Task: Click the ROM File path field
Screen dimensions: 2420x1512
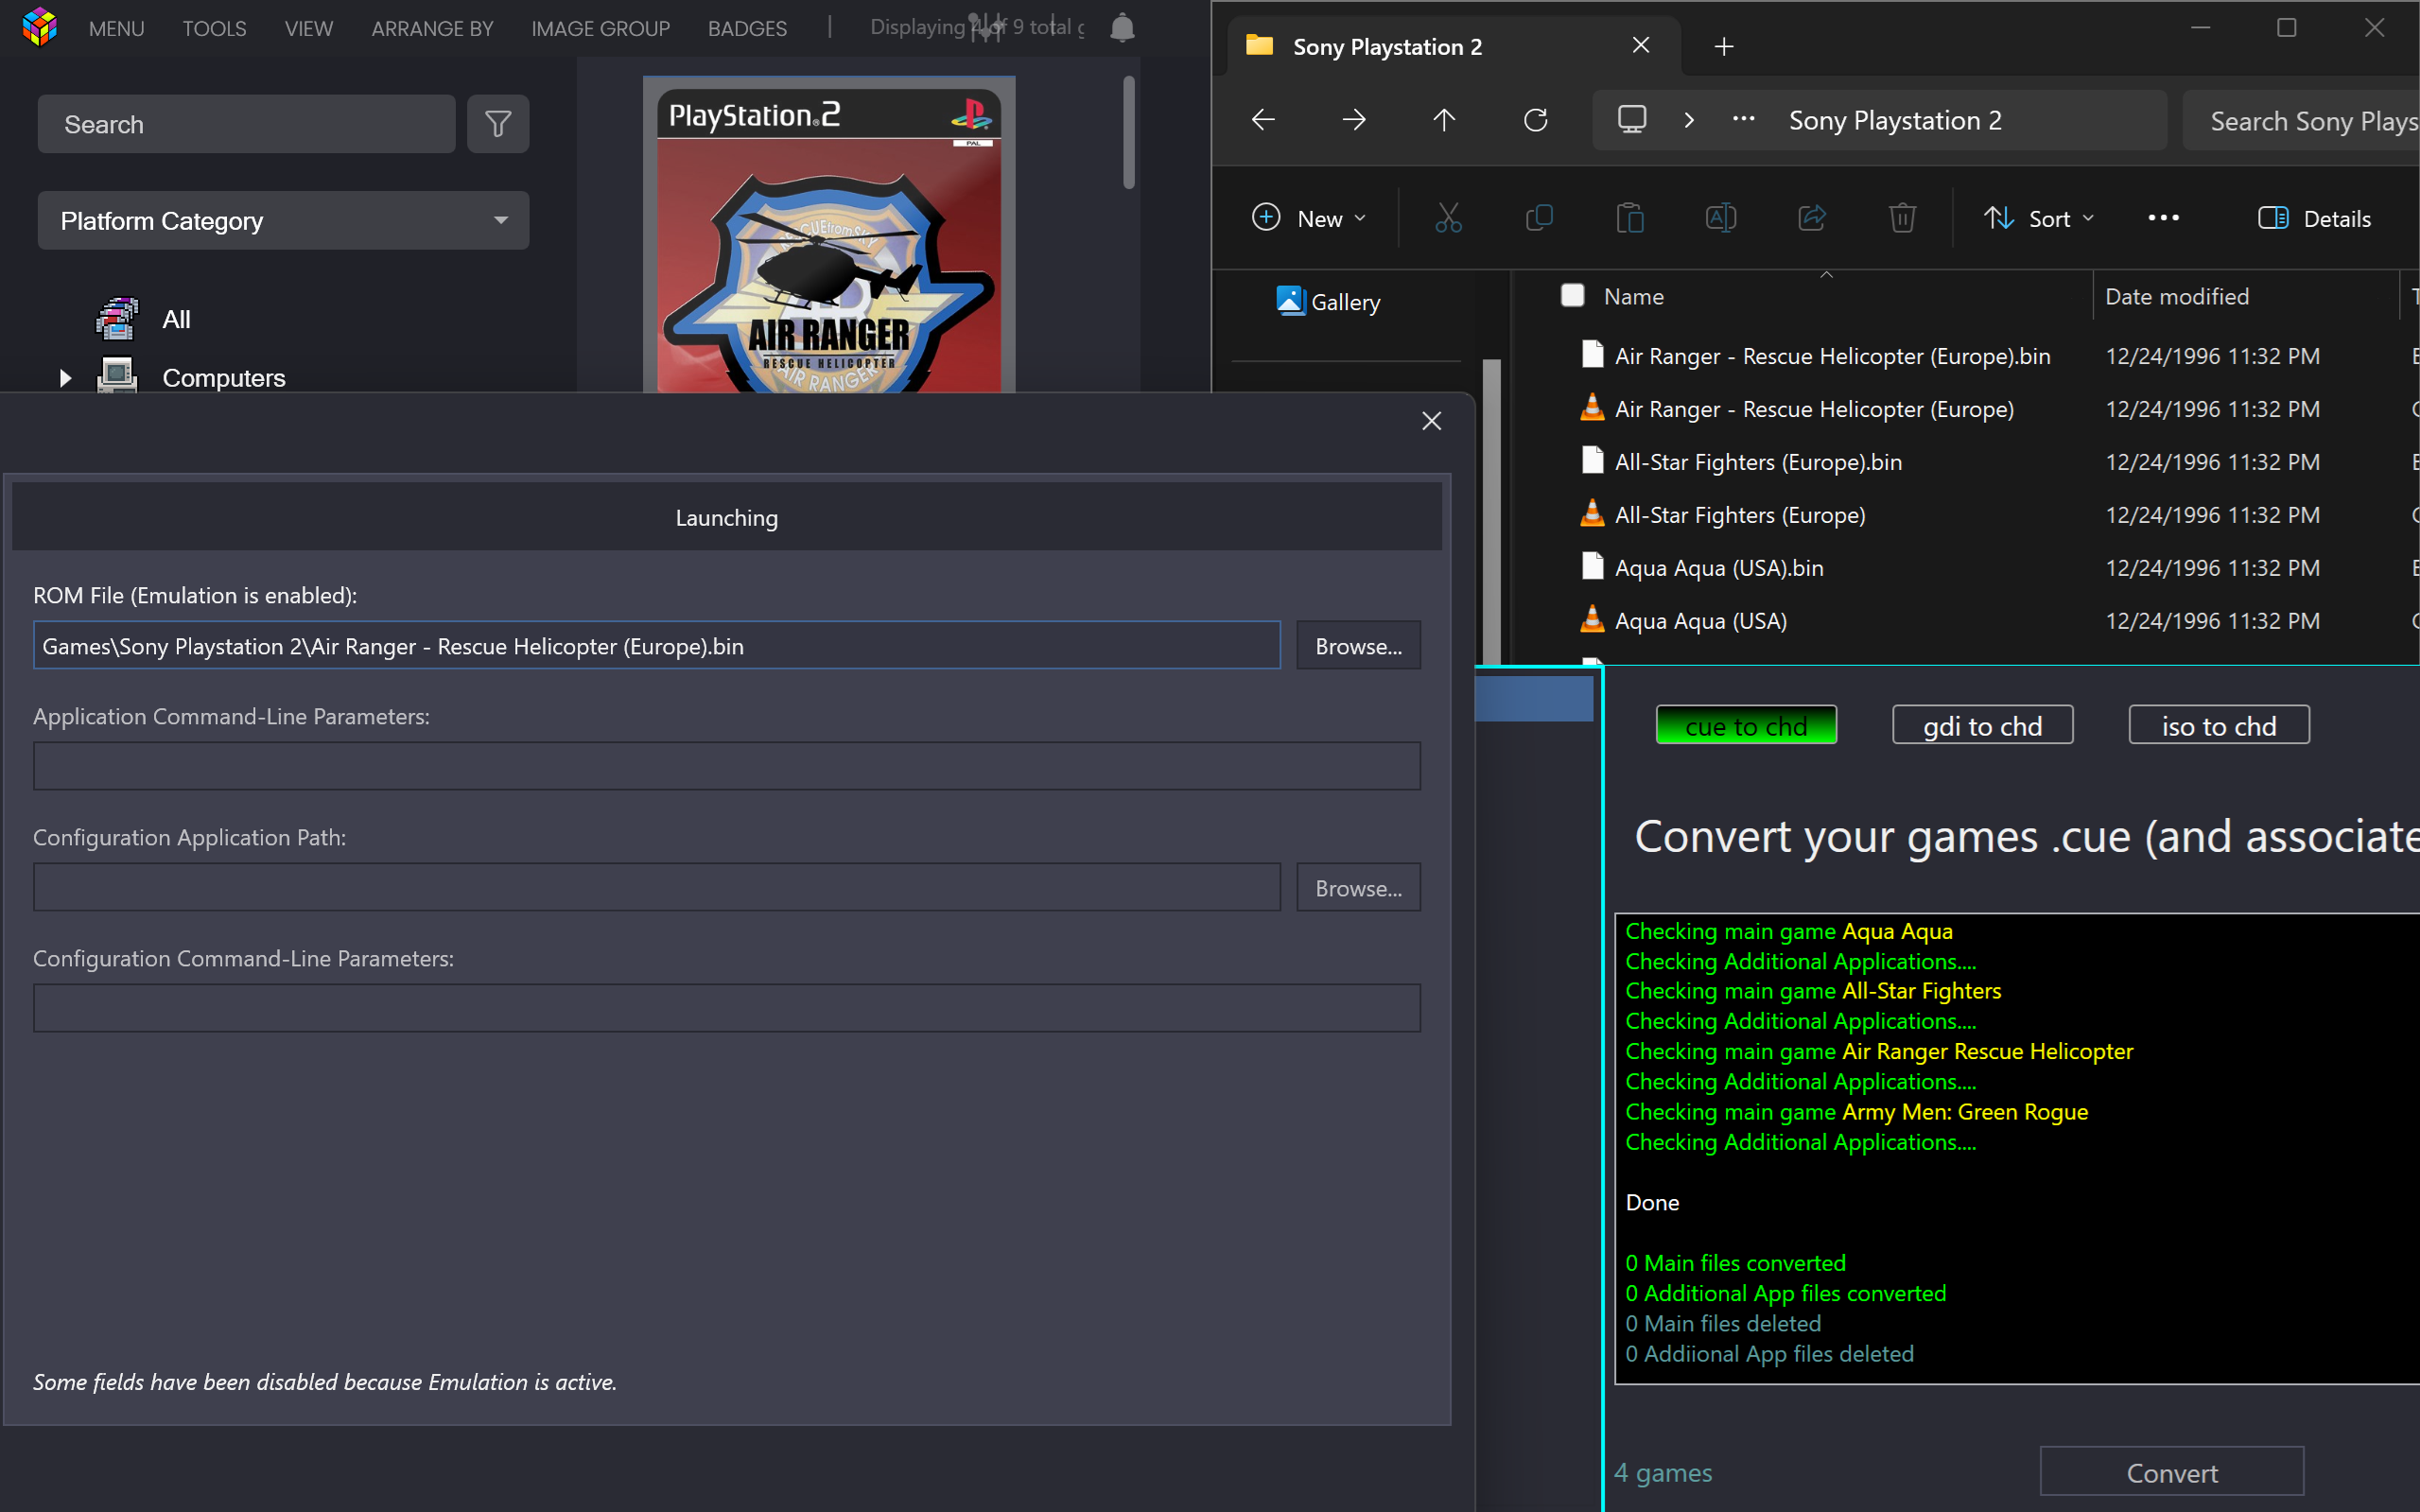Action: coord(656,645)
